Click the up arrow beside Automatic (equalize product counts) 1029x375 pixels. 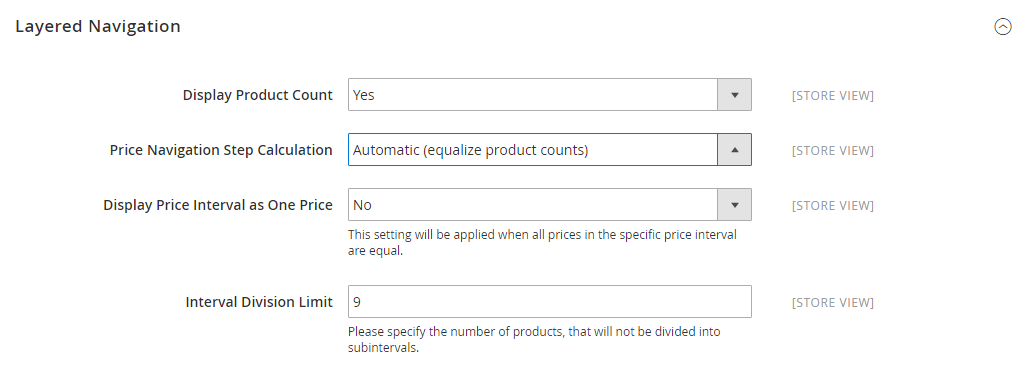pyautogui.click(x=734, y=150)
